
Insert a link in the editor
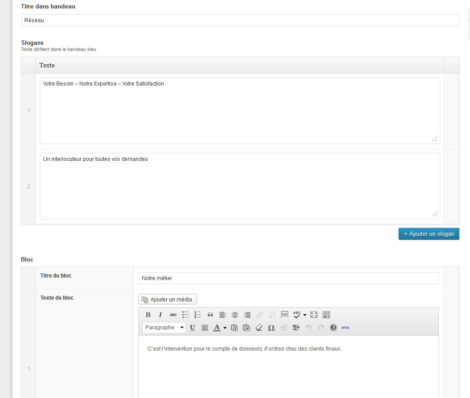pos(260,315)
